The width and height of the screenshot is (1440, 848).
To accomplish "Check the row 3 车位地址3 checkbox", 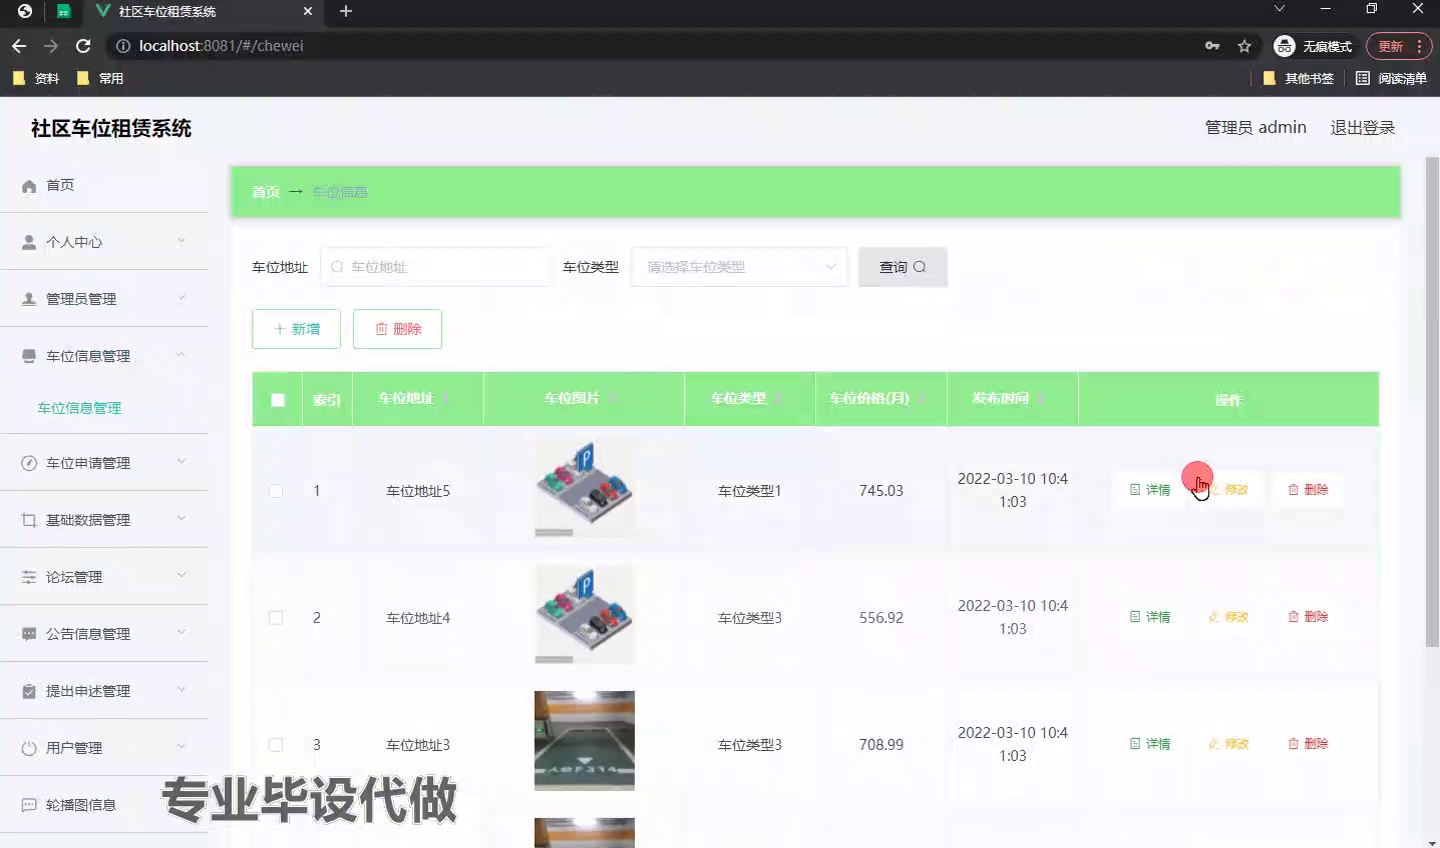I will coord(276,745).
